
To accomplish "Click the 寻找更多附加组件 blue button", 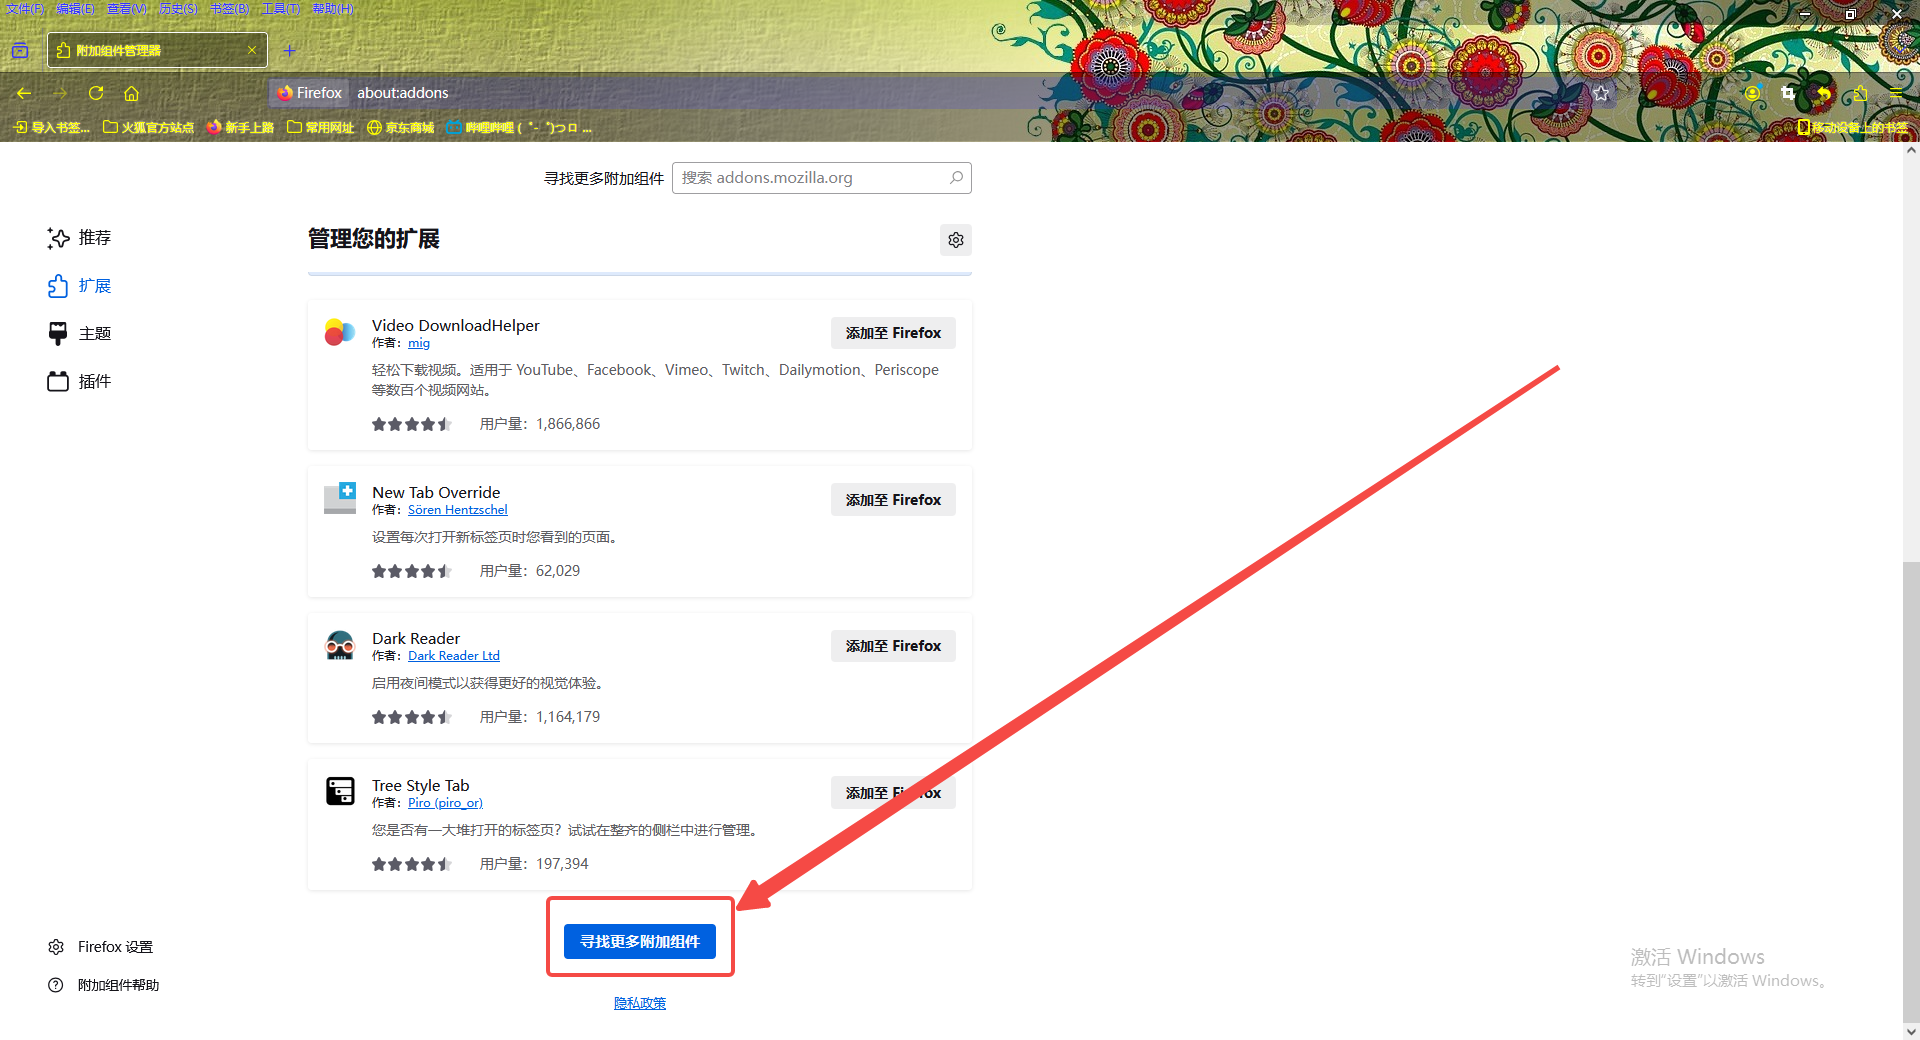I will (640, 942).
